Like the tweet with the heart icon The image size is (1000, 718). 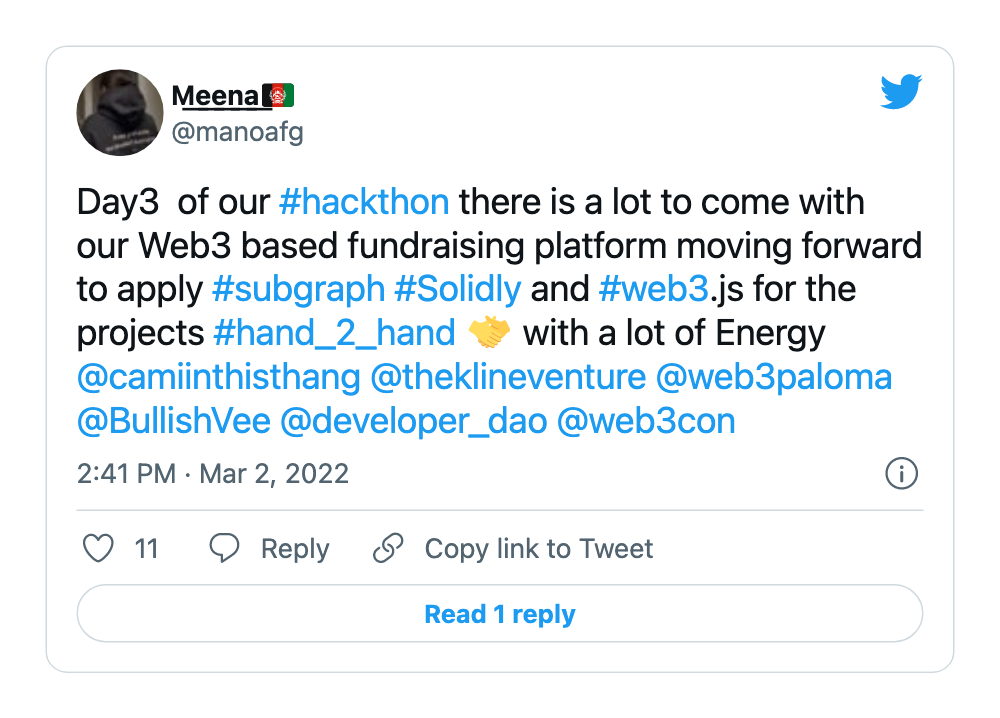tap(97, 549)
